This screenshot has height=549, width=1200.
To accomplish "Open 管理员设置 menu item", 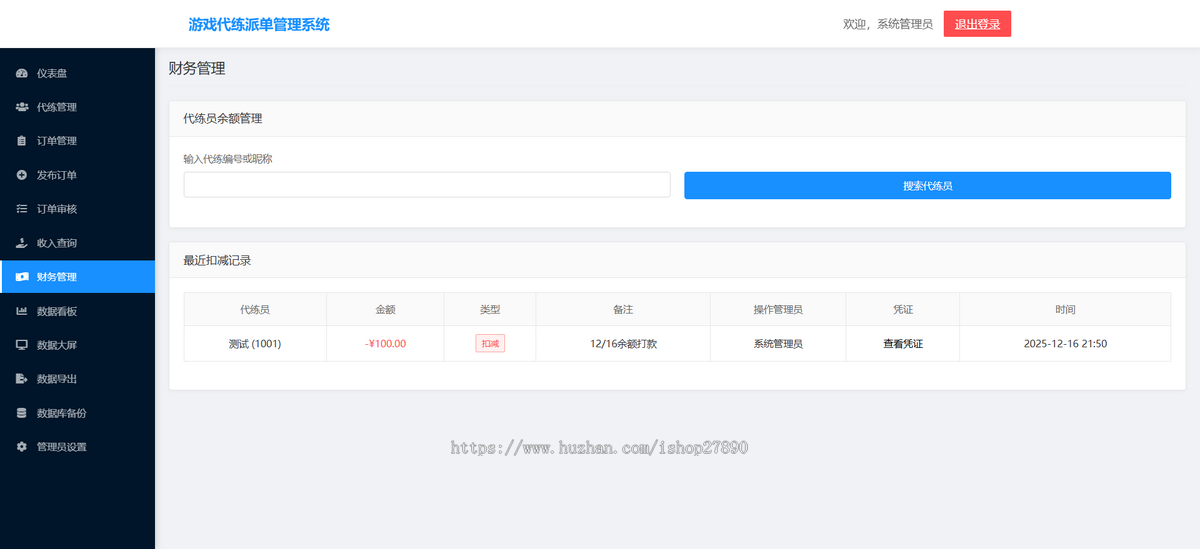I will 77,447.
